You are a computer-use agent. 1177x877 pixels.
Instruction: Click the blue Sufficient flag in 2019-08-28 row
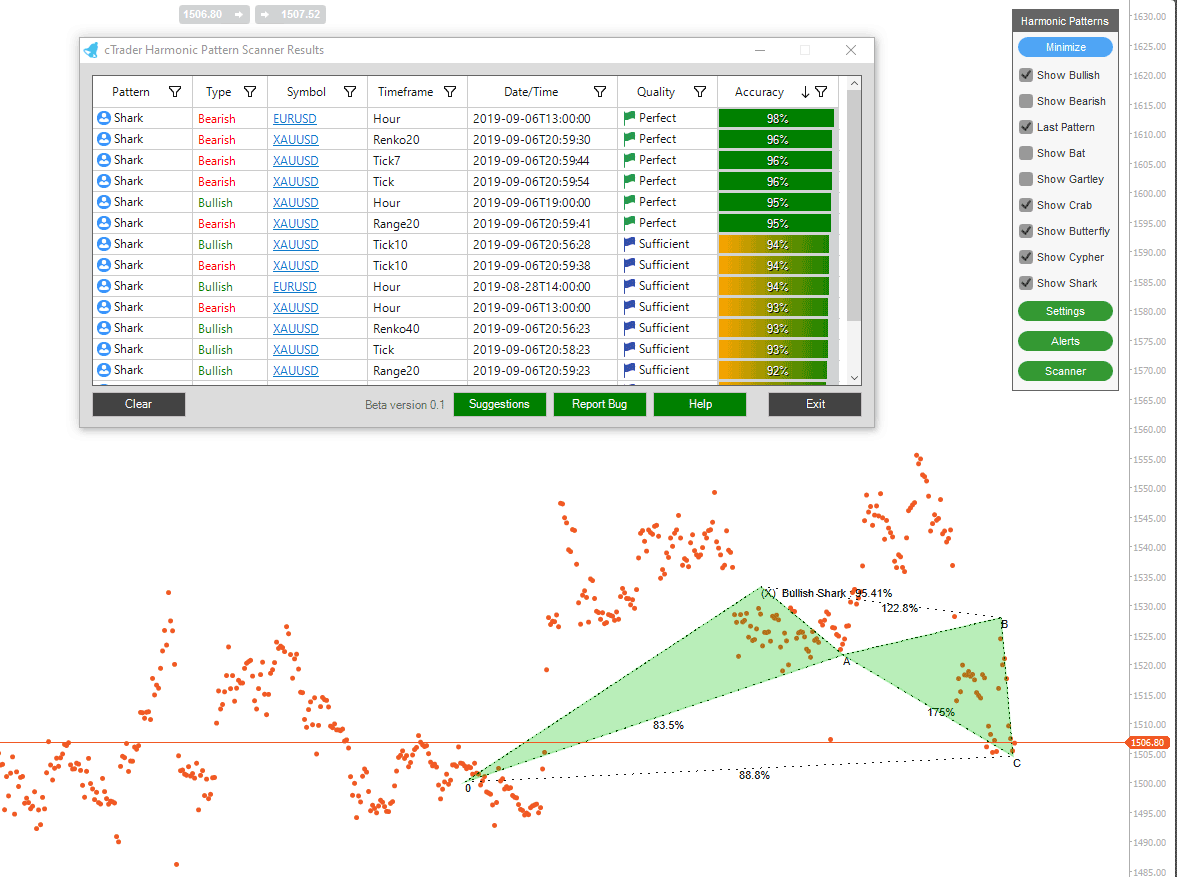629,286
